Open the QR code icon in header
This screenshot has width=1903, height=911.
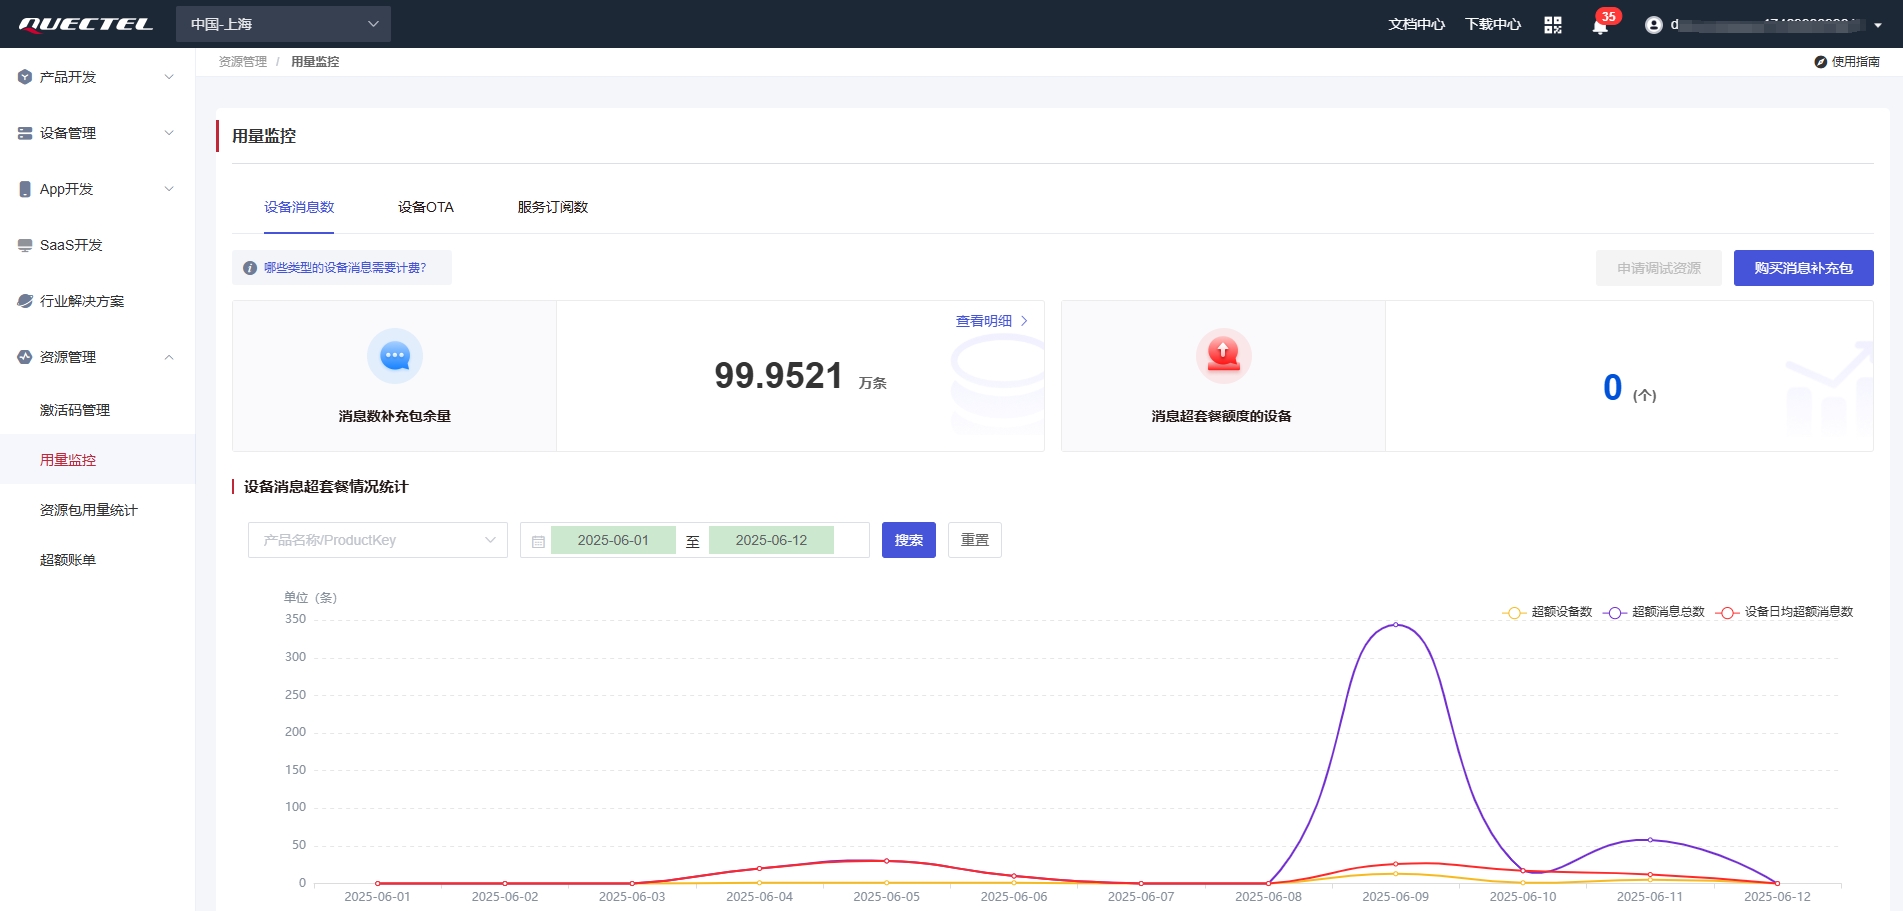coord(1552,25)
